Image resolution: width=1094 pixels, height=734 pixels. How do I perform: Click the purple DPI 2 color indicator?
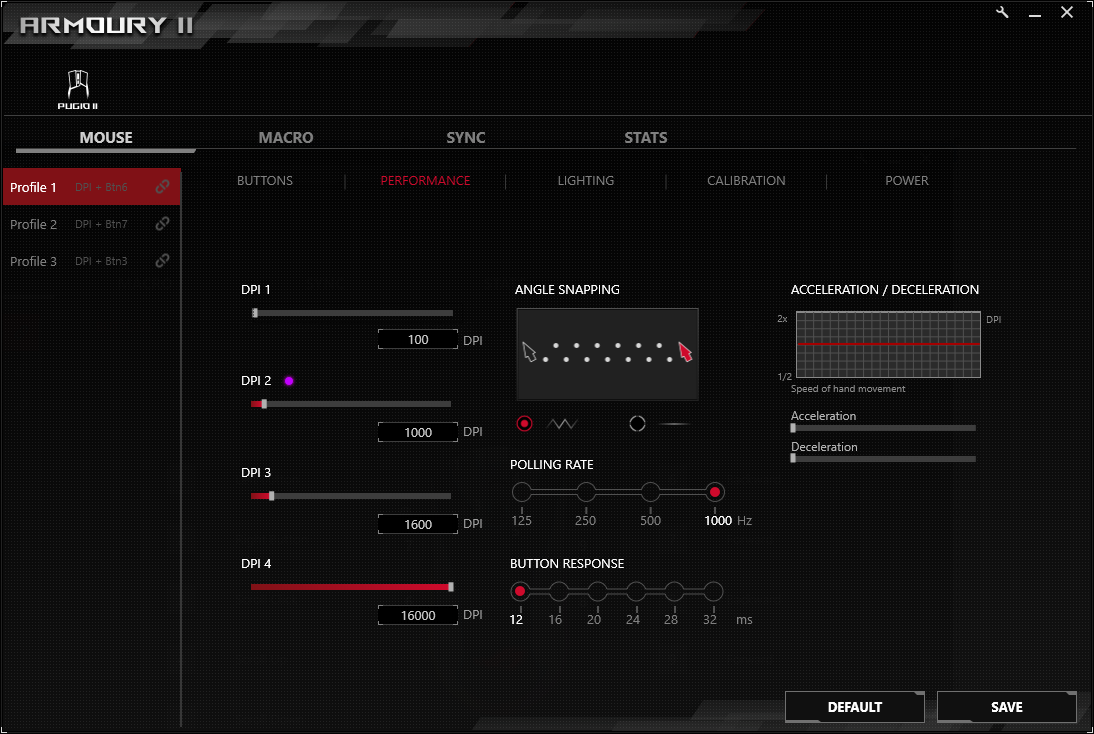click(289, 381)
